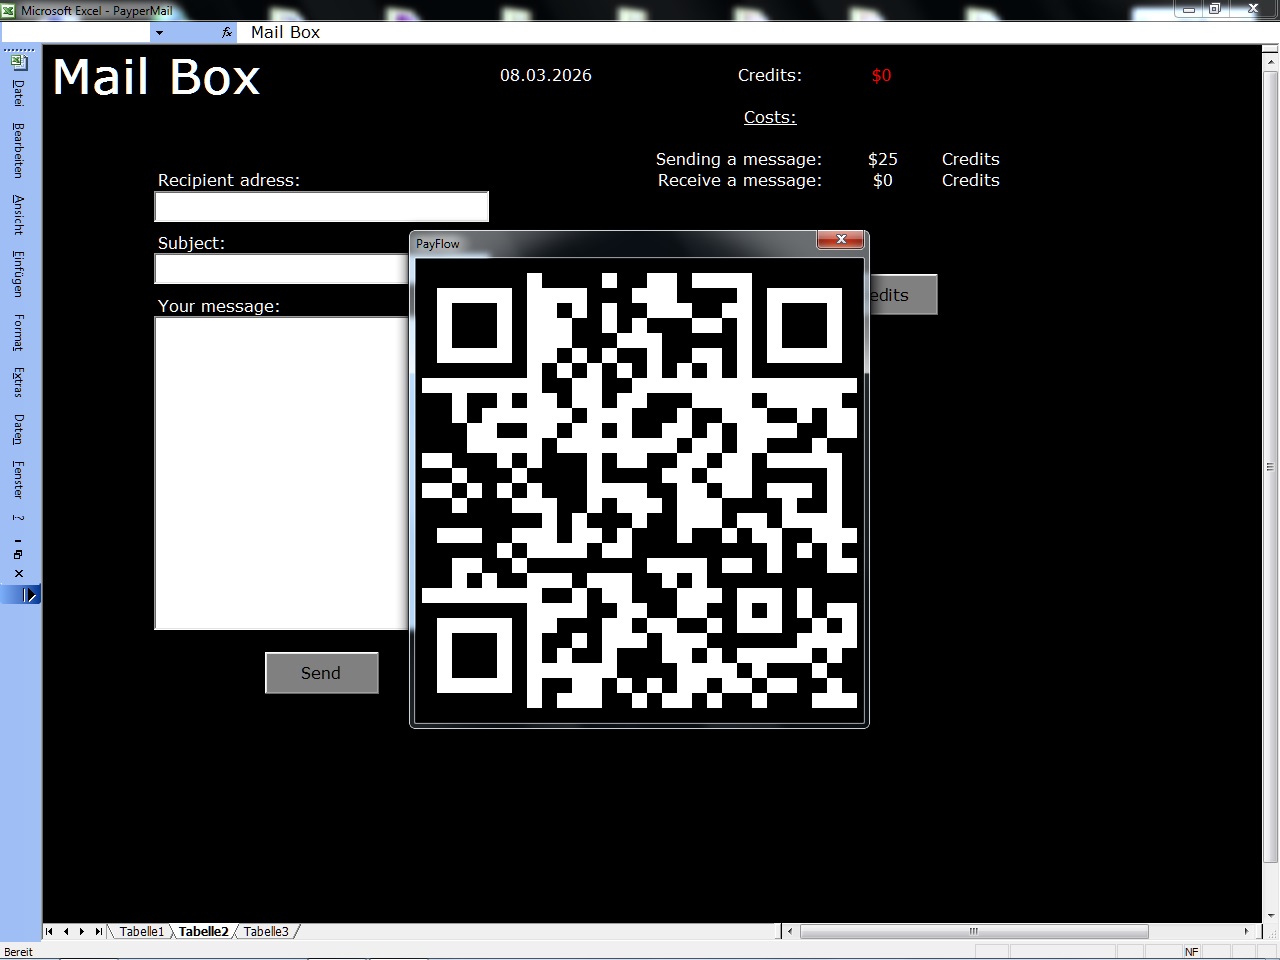1280x960 pixels.
Task: Click the Mail Box heading text
Action: pyautogui.click(x=156, y=77)
